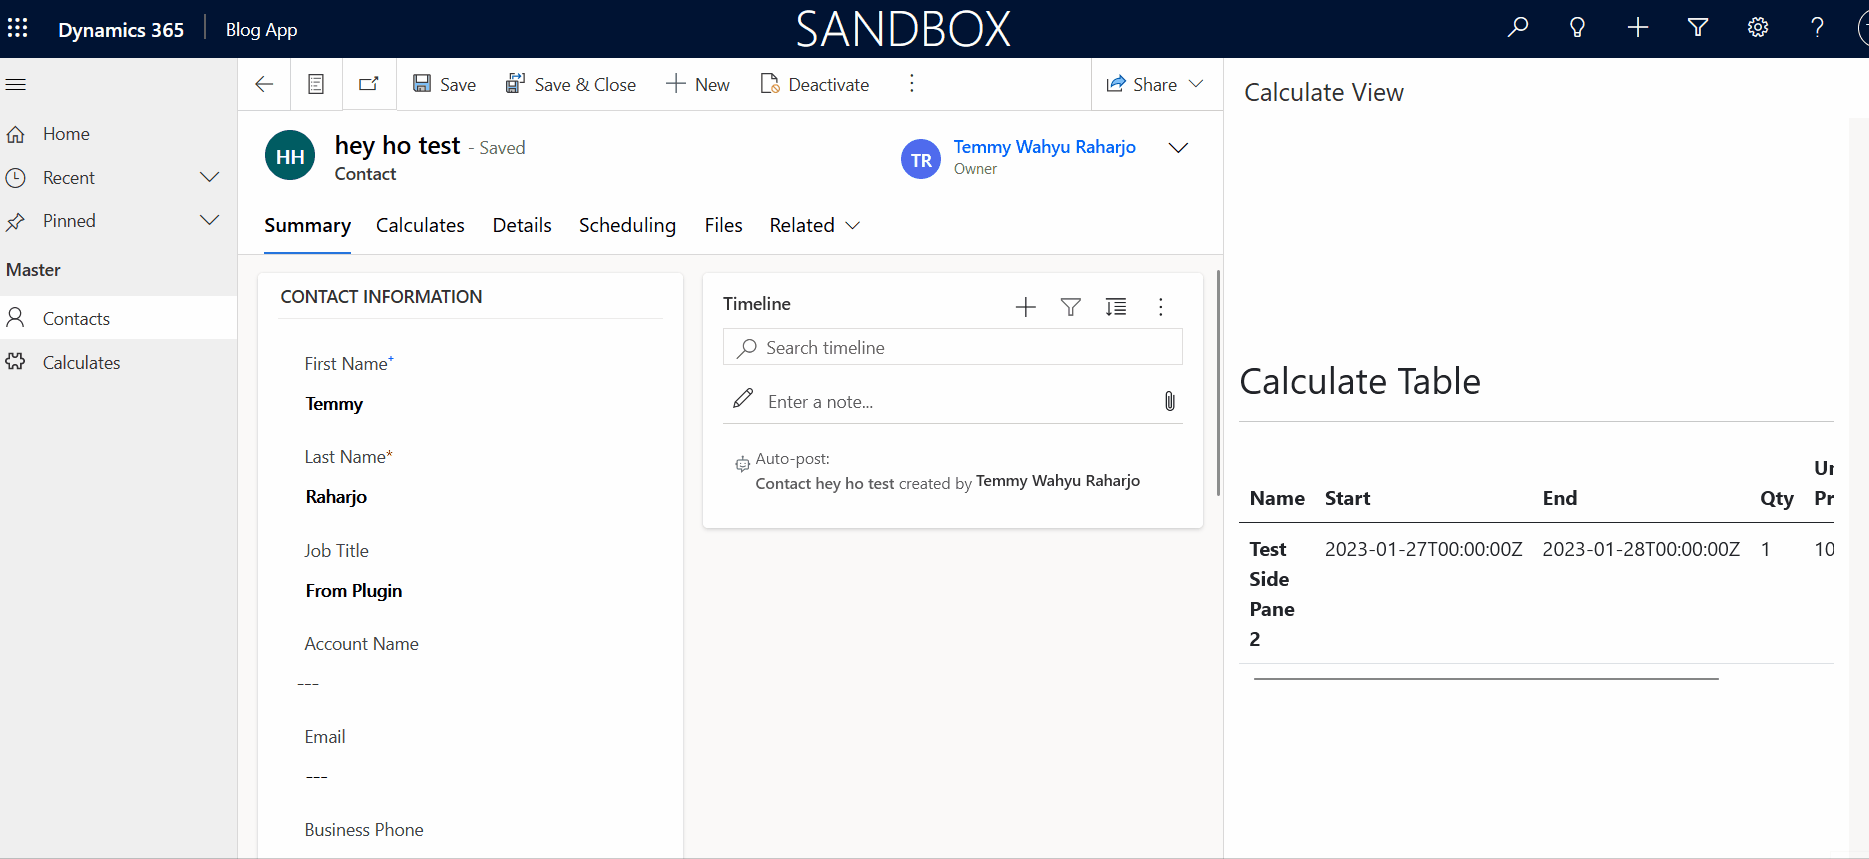The height and width of the screenshot is (859, 1869).
Task: Switch to the Scheduling tab
Action: pos(627,225)
